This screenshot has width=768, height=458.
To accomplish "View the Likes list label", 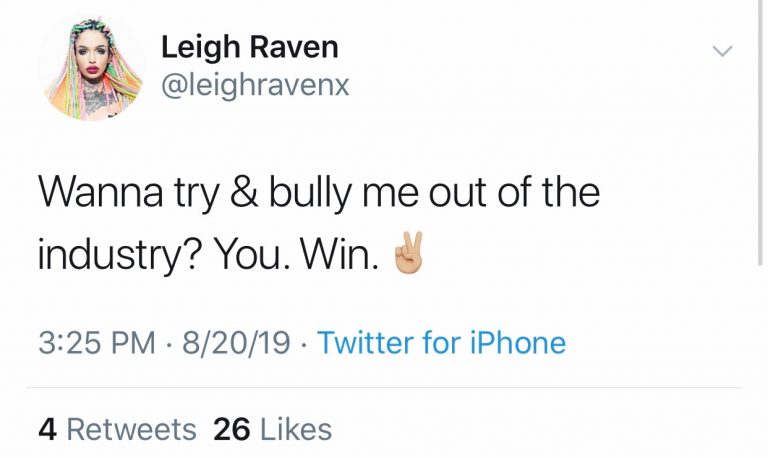I will point(295,430).
